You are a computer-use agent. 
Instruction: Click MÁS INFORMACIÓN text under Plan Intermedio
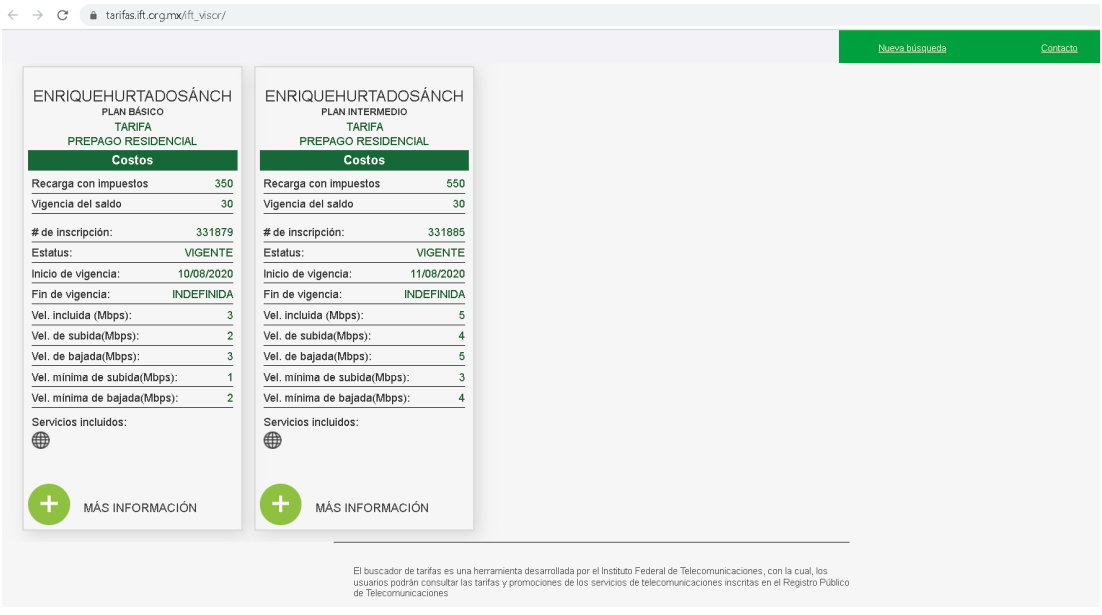(372, 508)
